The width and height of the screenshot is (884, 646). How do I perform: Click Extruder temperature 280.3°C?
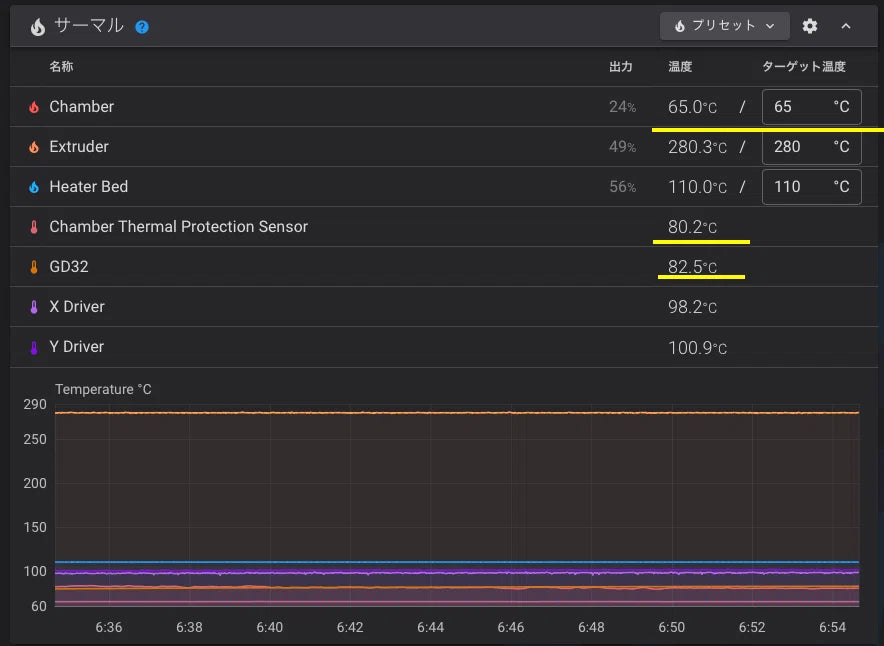coord(697,147)
